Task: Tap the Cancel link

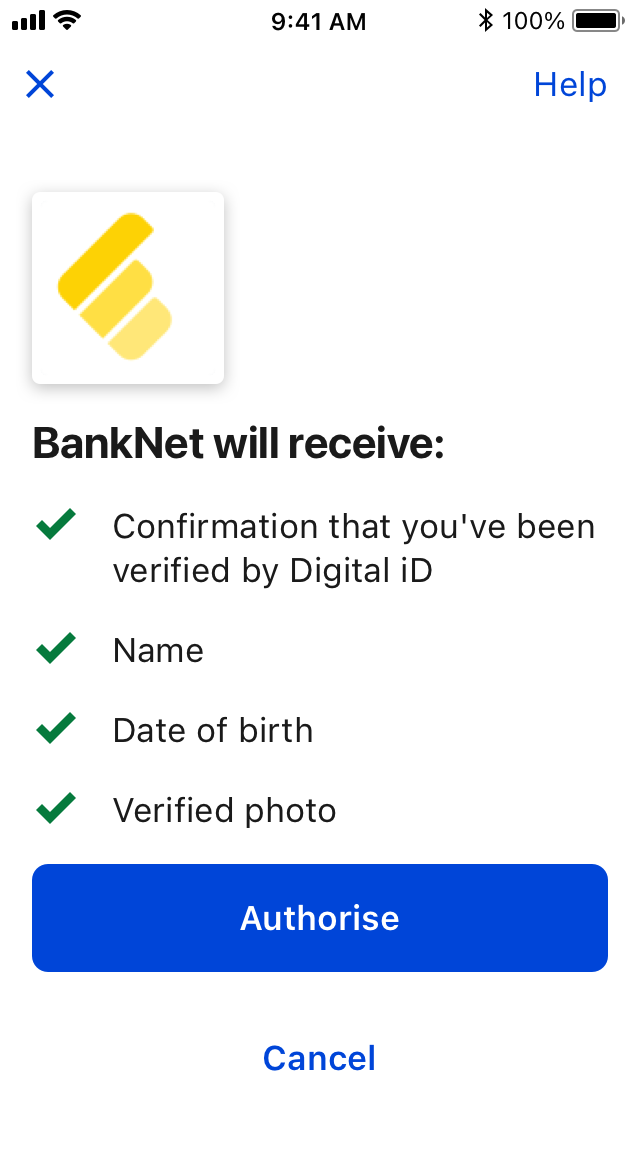Action: point(319,1058)
